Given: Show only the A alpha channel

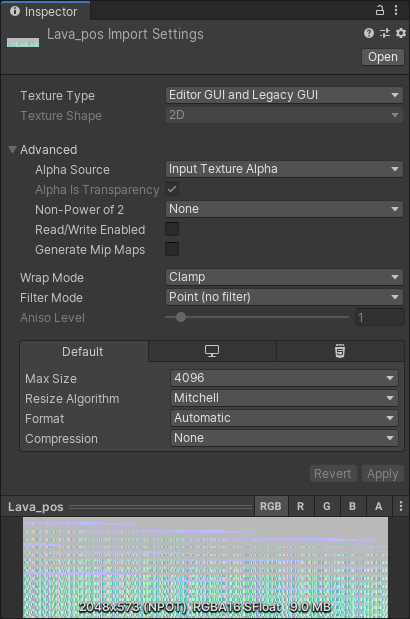Looking at the screenshot, I should coord(378,506).
